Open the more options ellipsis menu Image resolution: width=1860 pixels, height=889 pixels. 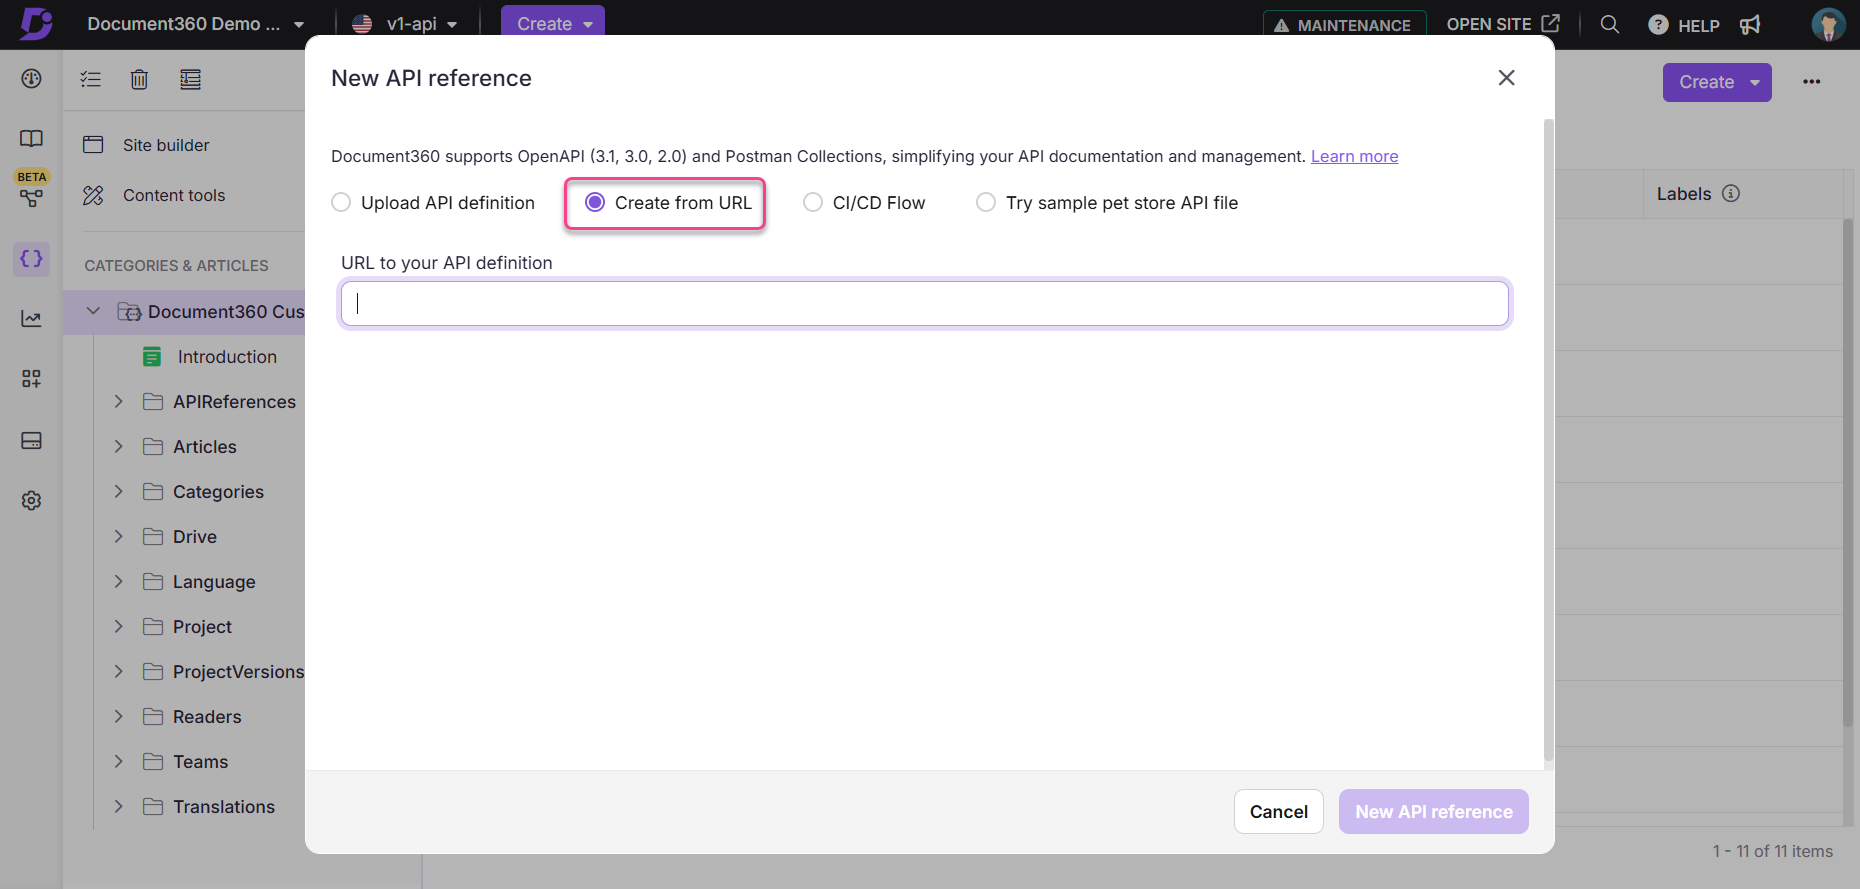pyautogui.click(x=1812, y=82)
